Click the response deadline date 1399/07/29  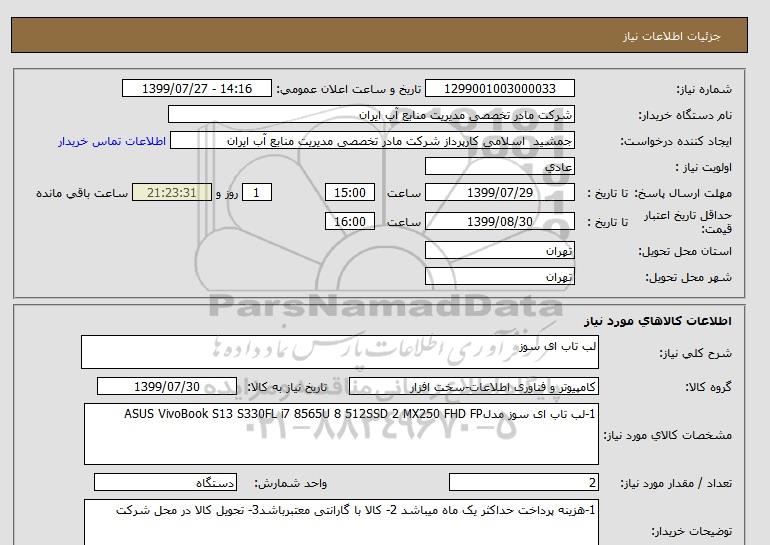click(x=499, y=192)
